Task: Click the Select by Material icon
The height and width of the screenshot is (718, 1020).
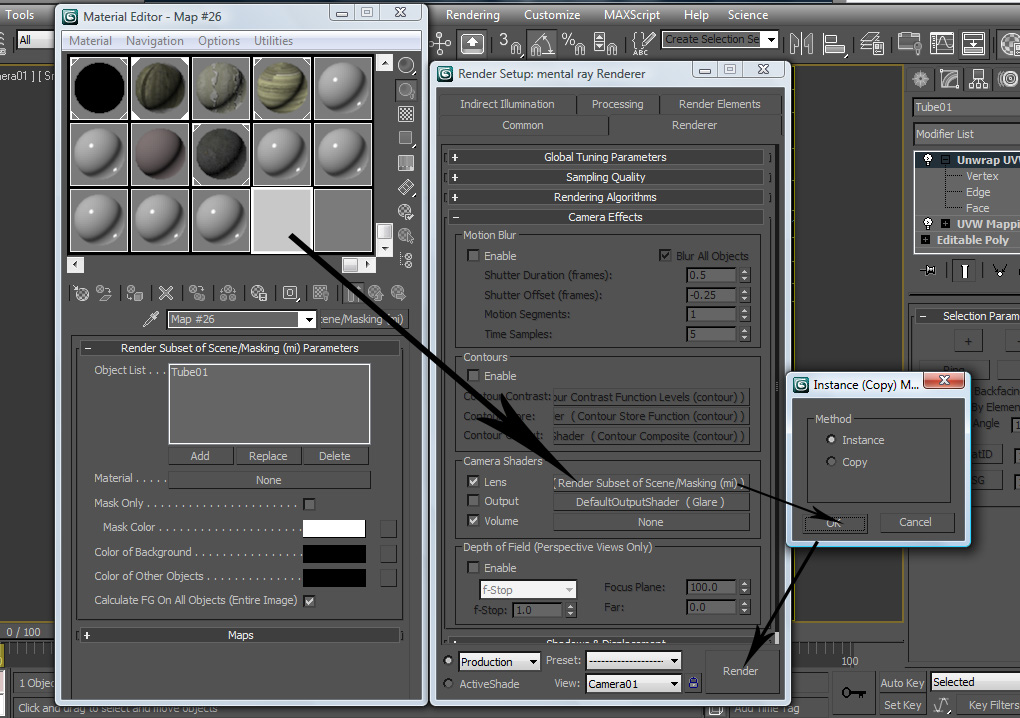Action: click(x=407, y=236)
